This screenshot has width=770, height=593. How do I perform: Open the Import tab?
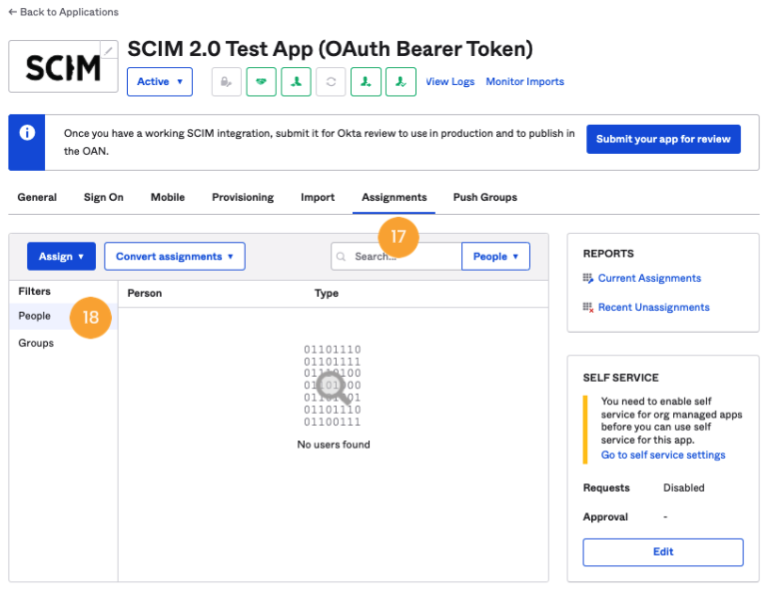point(318,197)
